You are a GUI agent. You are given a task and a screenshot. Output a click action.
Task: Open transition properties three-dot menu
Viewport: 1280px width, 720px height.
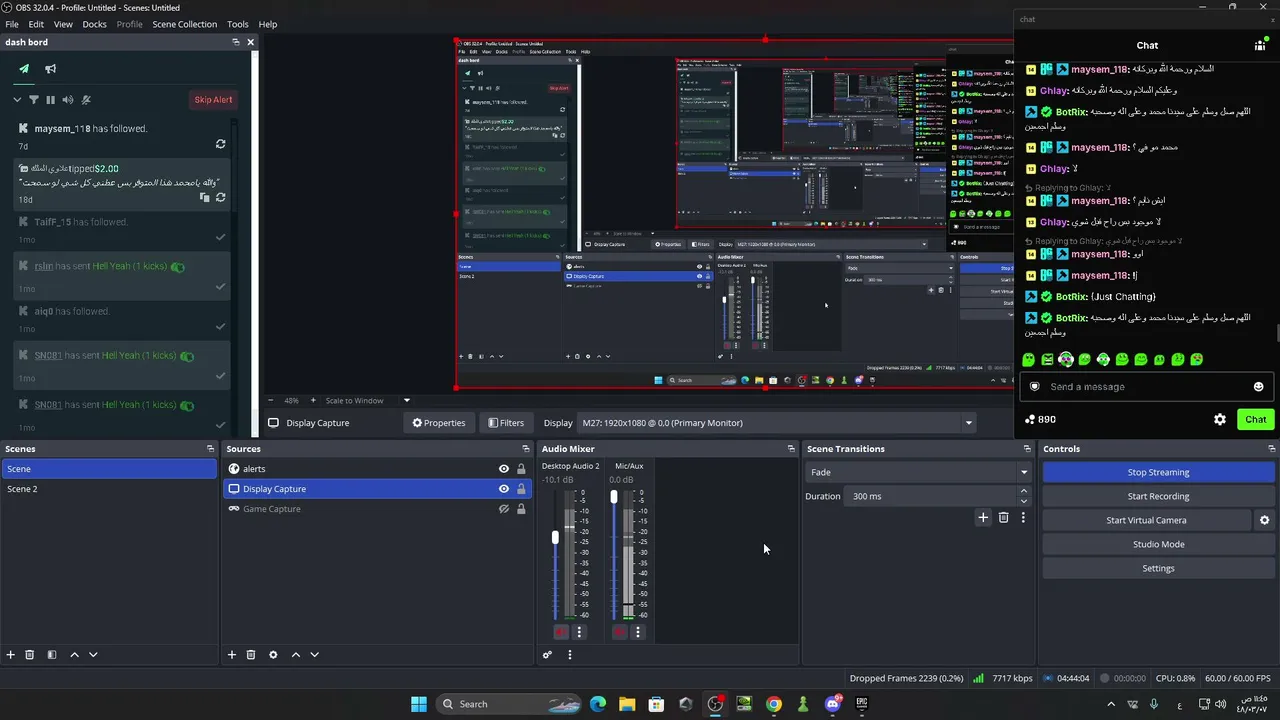(1023, 517)
